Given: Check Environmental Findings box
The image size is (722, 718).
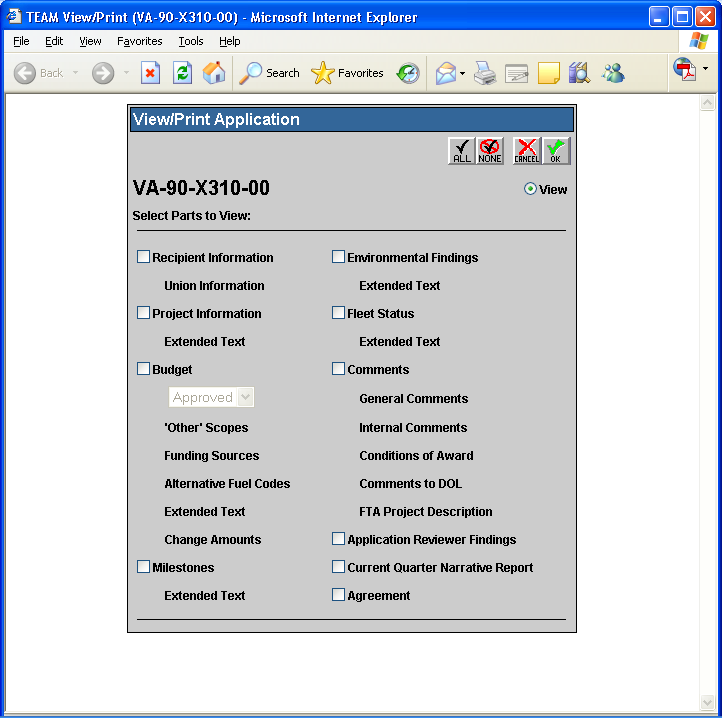Looking at the screenshot, I should pos(338,257).
